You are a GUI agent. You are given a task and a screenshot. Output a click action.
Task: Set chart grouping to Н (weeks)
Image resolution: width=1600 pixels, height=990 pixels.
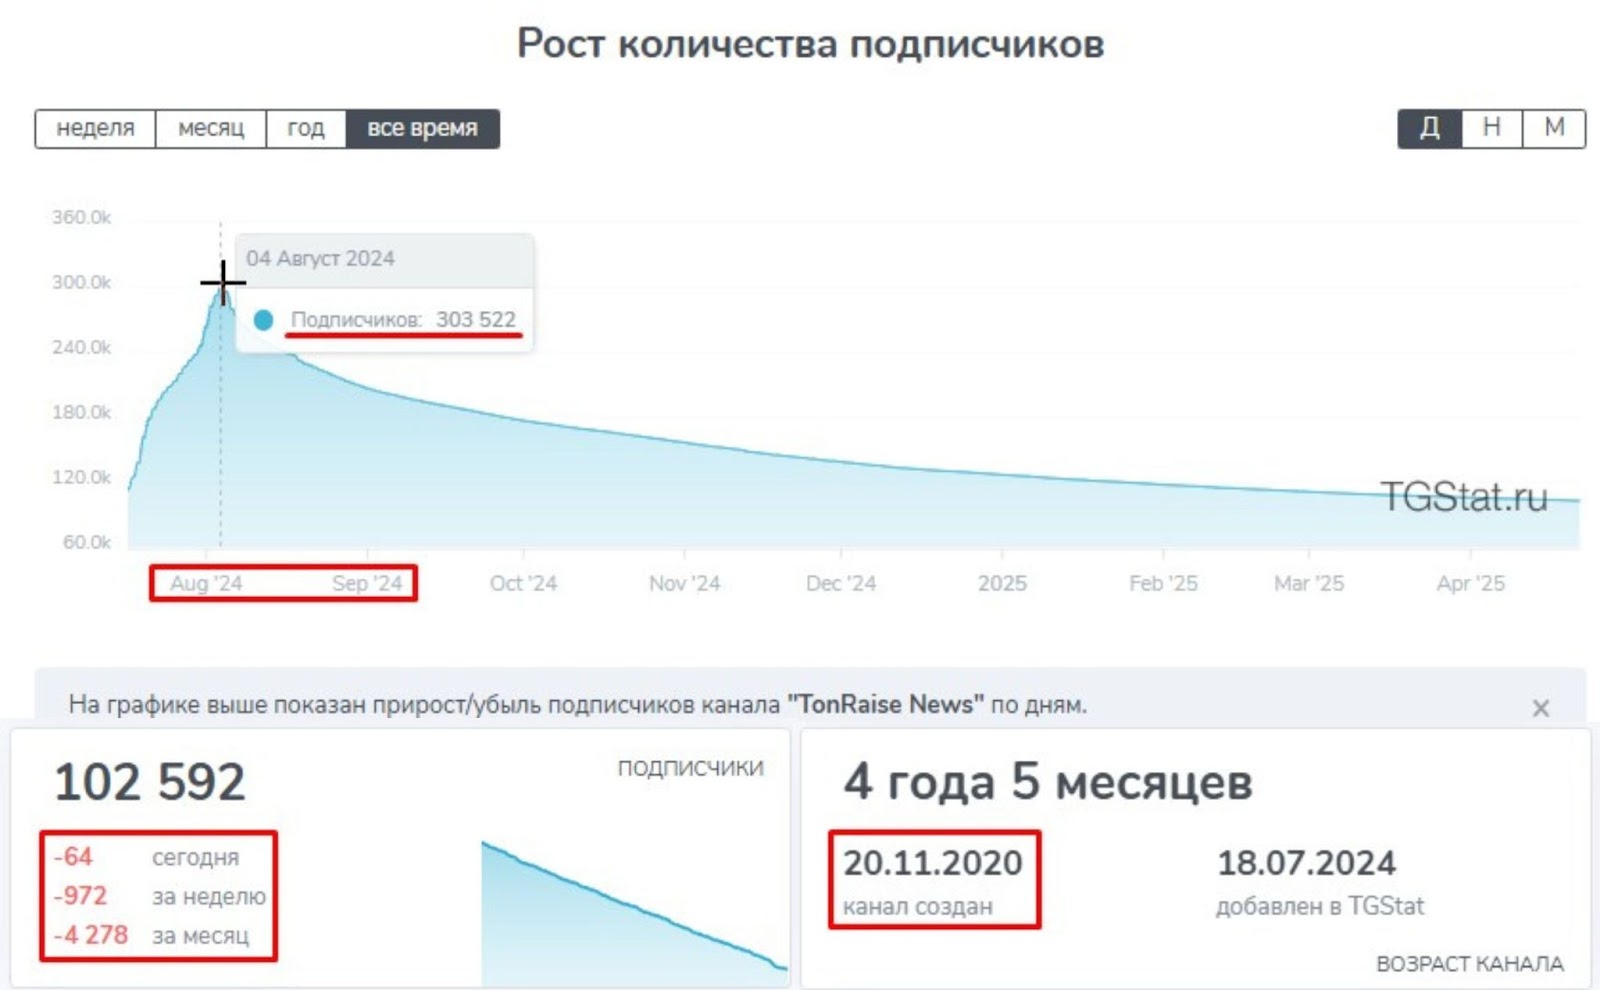(1492, 129)
